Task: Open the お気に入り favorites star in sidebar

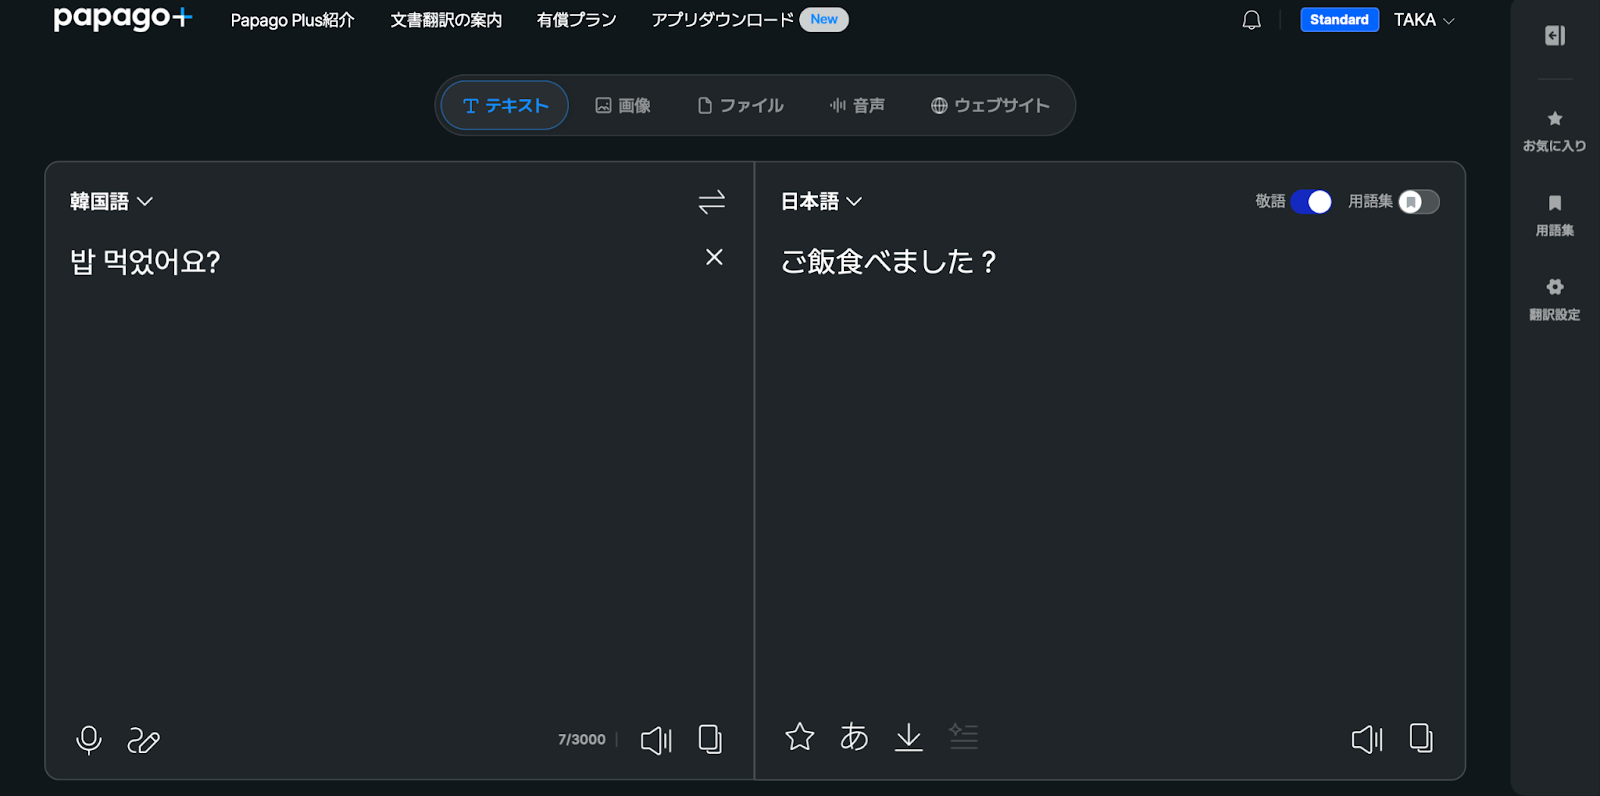Action: pos(1554,131)
